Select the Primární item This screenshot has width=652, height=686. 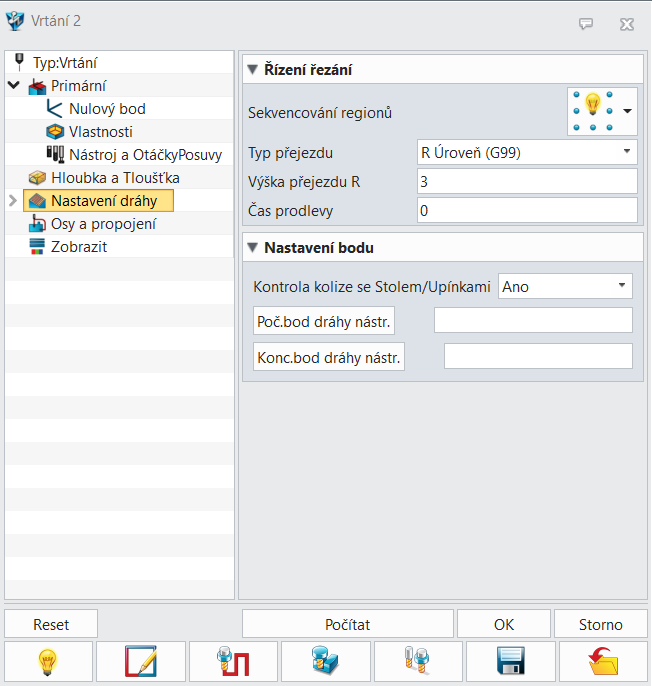click(78, 86)
